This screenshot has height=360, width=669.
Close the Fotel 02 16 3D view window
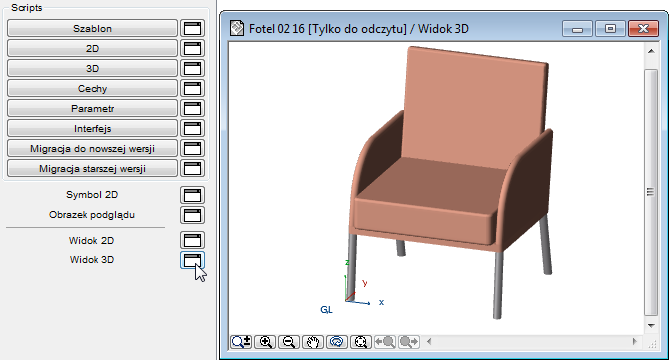click(x=643, y=29)
